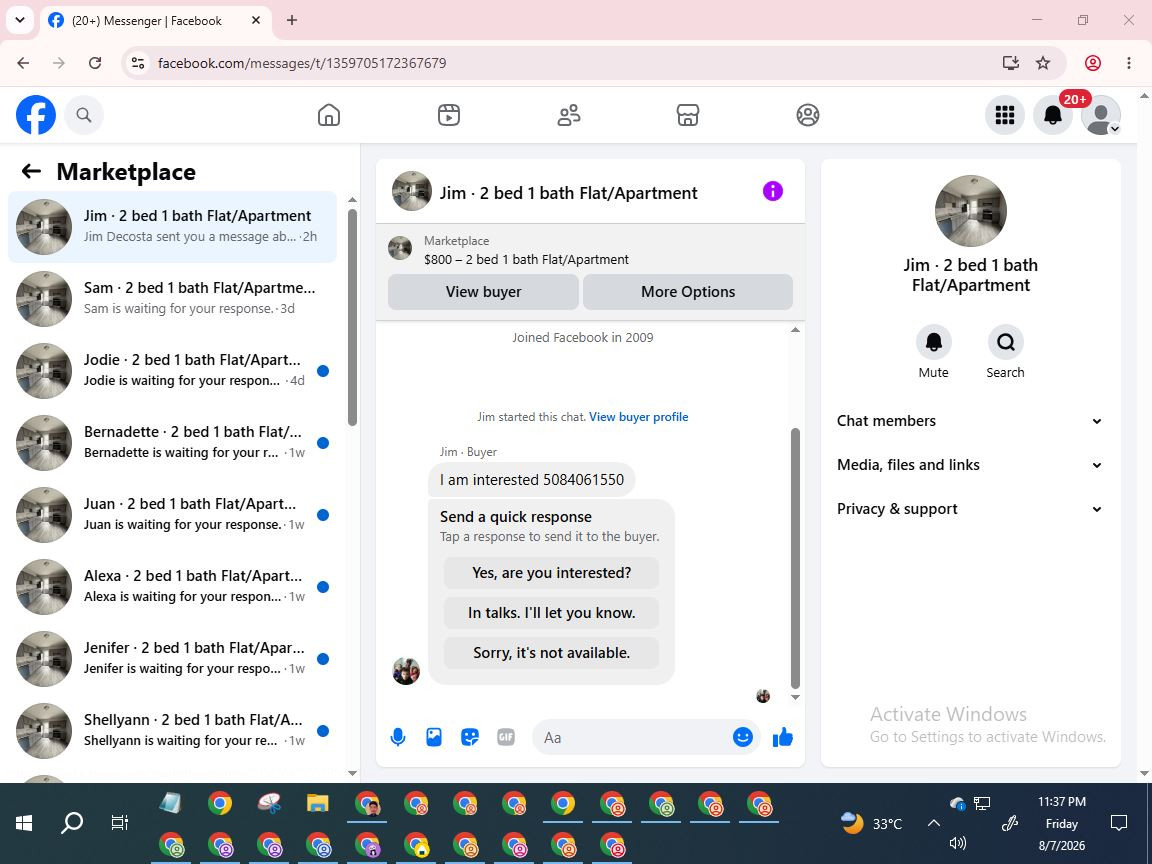This screenshot has height=864, width=1152.
Task: Send a thumbs-up like
Action: [782, 737]
